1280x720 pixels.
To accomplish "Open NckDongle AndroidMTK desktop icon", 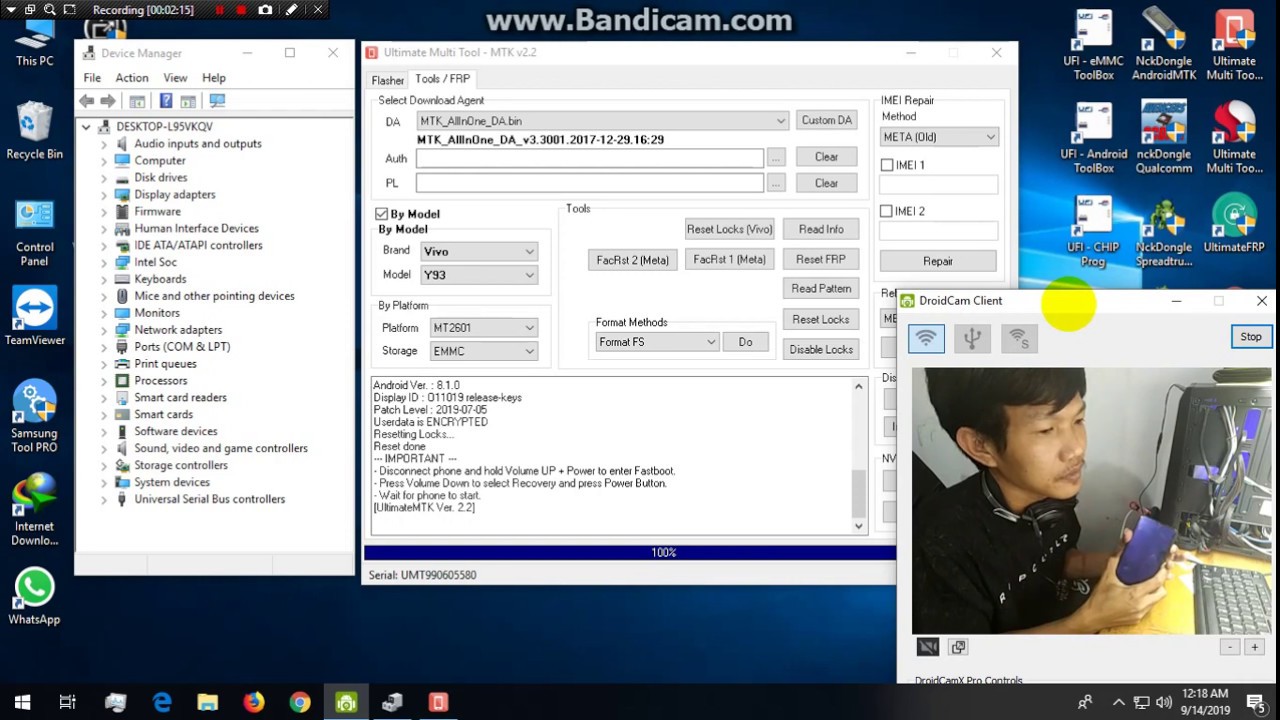I will click(1164, 45).
